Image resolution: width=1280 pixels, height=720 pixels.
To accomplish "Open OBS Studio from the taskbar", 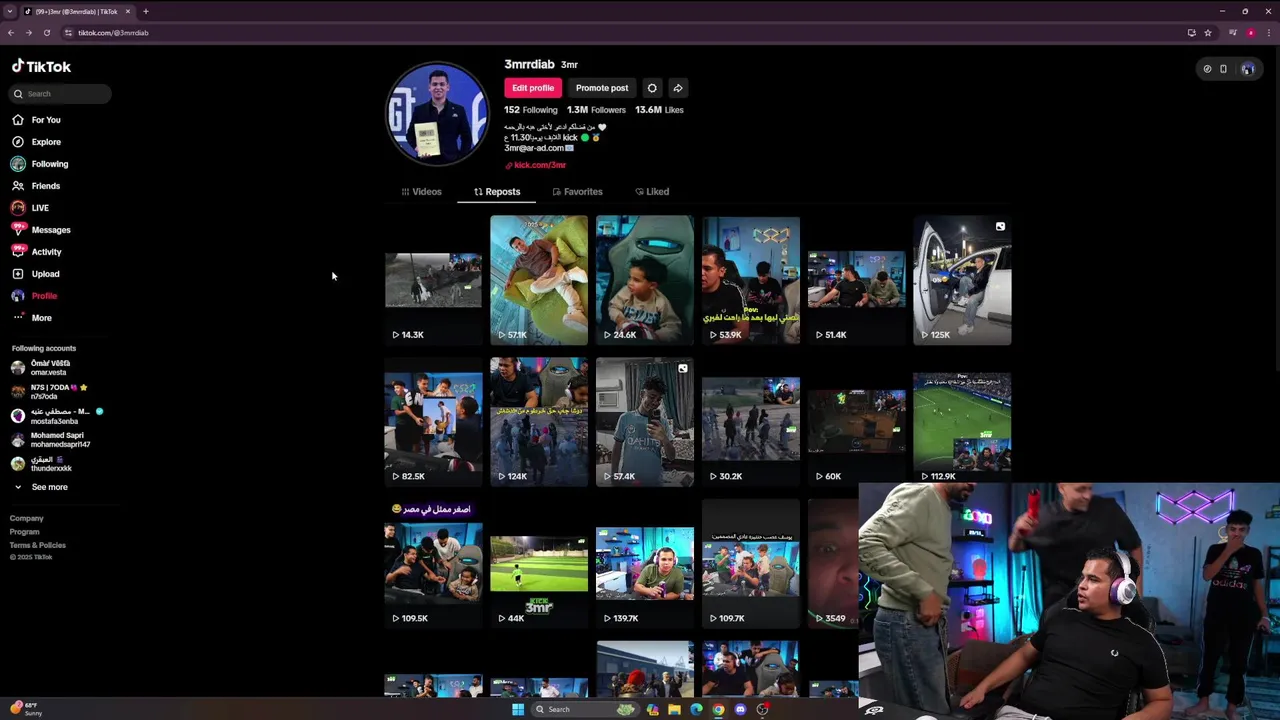I will pyautogui.click(x=762, y=710).
